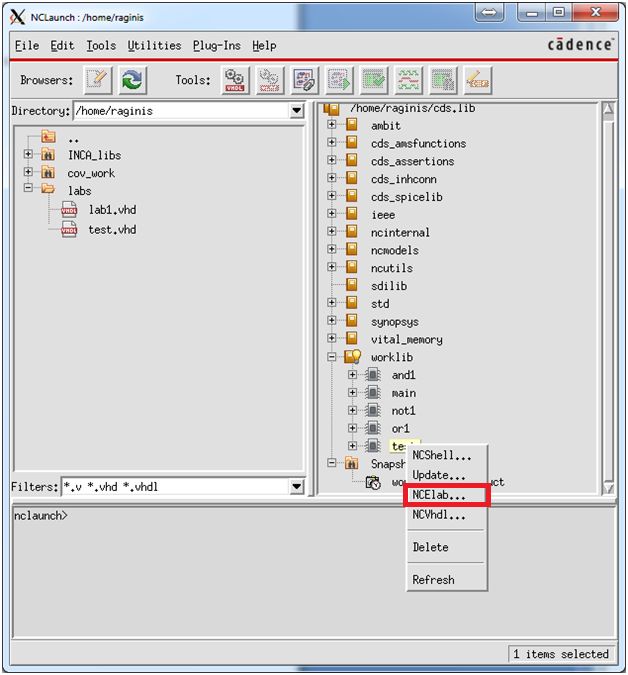Expand the INCA_libs folder
The height and width of the screenshot is (675, 628).
point(28,154)
